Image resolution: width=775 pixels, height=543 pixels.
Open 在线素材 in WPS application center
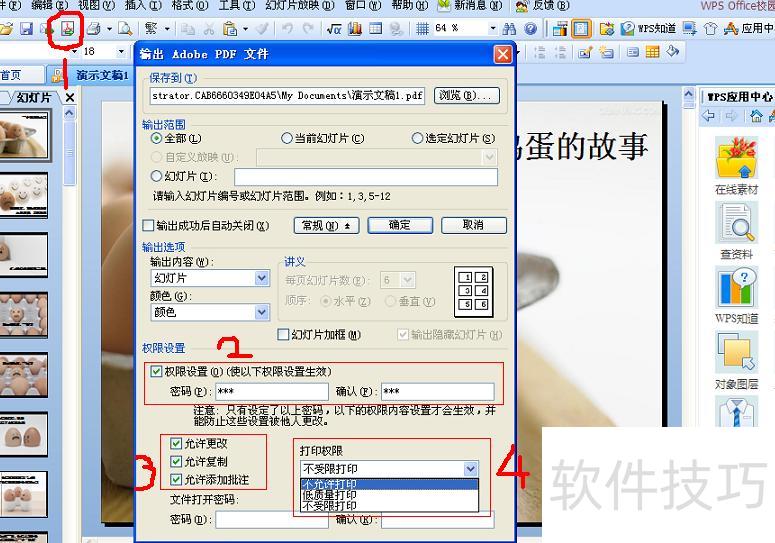(x=736, y=166)
